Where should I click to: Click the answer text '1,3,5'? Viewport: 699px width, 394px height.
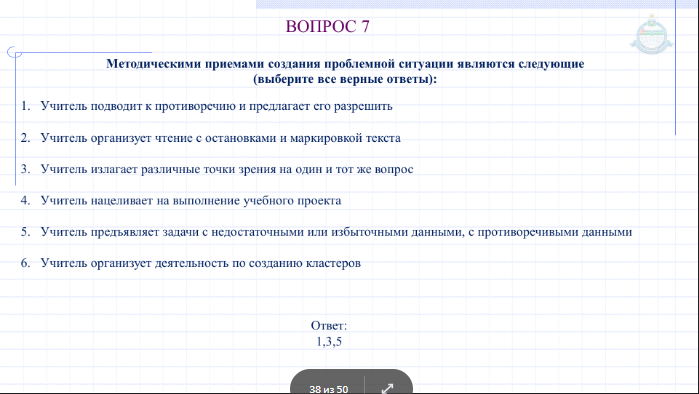329,342
